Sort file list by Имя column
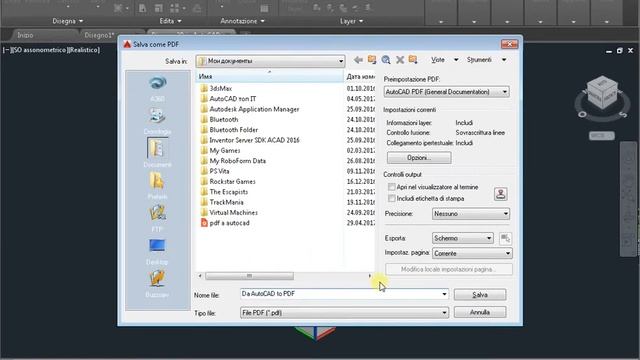 coord(269,76)
